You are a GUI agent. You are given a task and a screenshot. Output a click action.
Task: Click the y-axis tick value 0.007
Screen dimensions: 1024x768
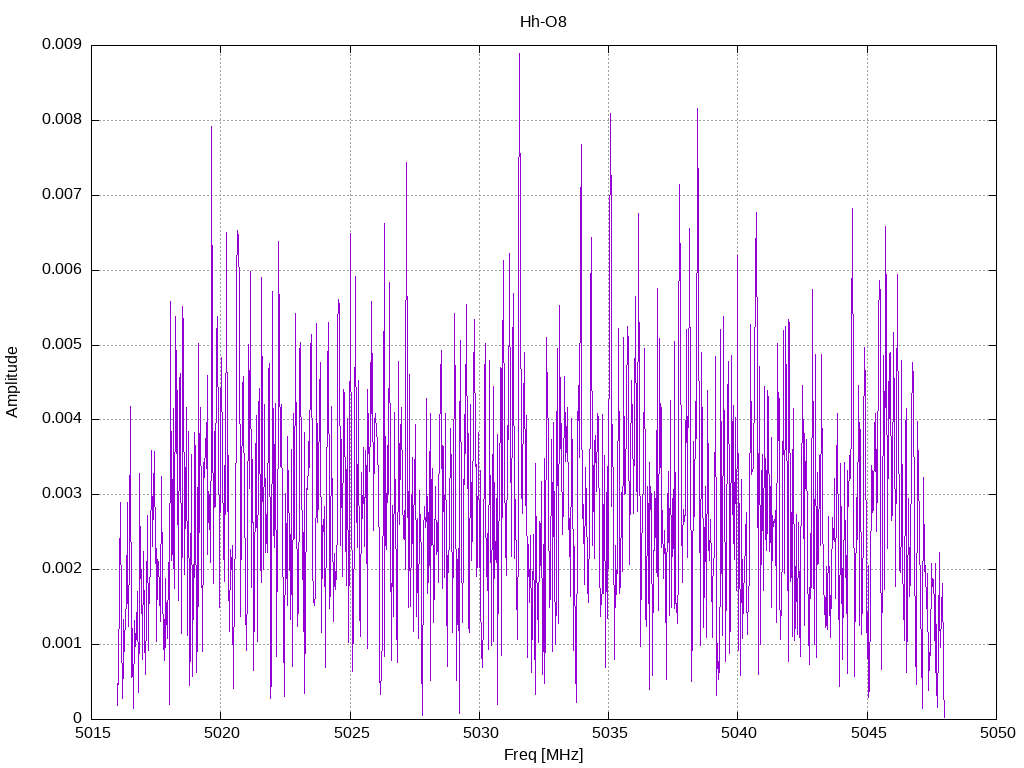pos(62,194)
